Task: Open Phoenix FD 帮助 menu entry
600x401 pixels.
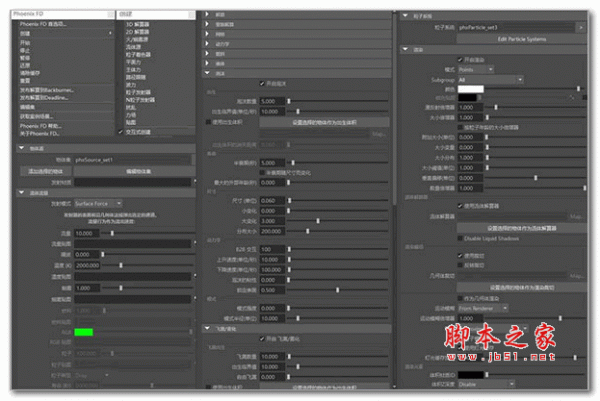Action: tap(41, 126)
